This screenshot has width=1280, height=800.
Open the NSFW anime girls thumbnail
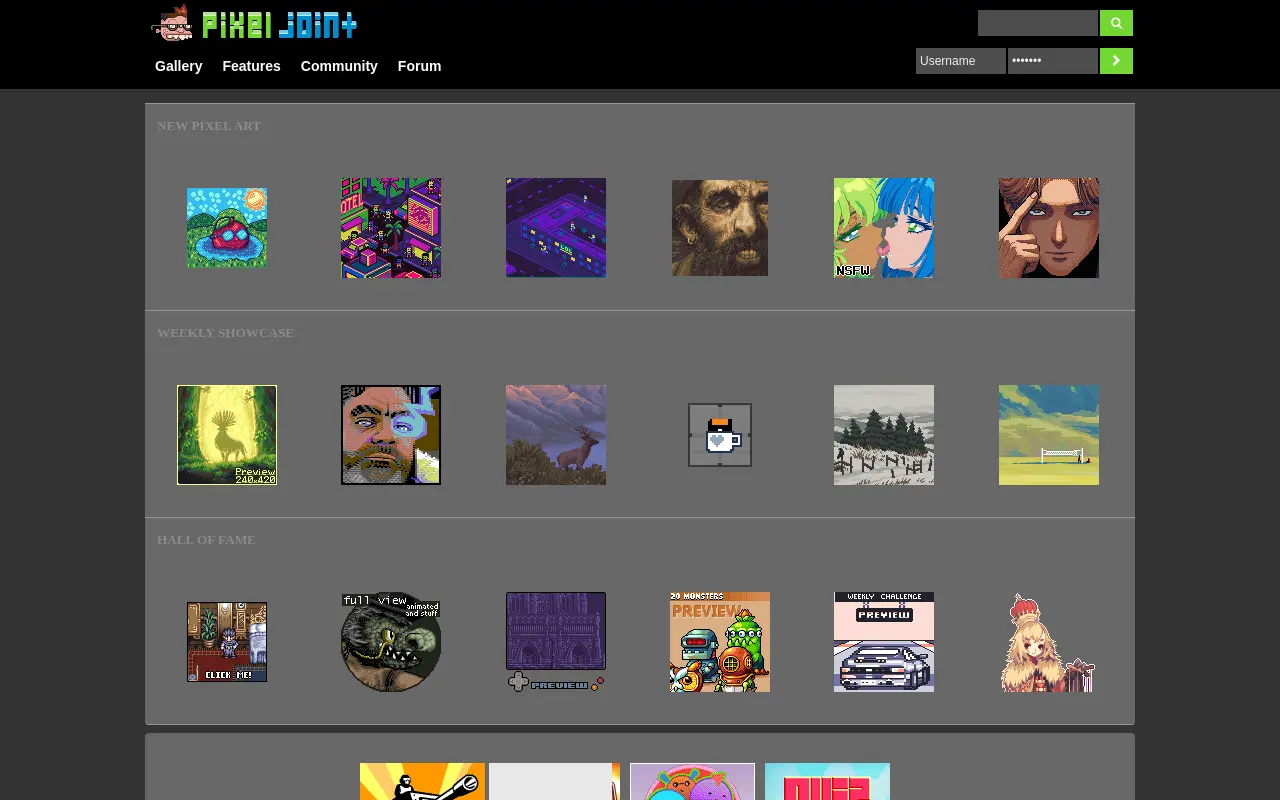884,228
